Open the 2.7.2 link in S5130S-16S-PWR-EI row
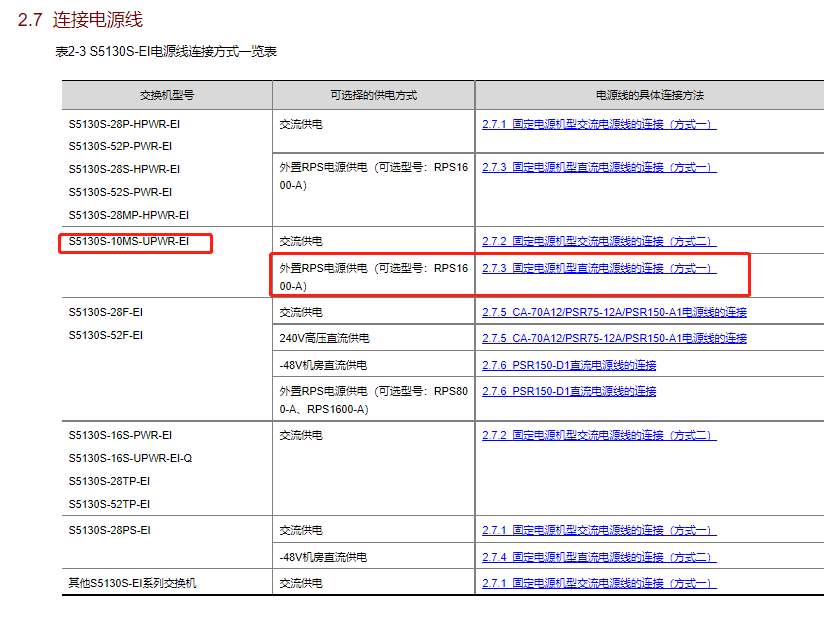824x617 pixels. (599, 436)
